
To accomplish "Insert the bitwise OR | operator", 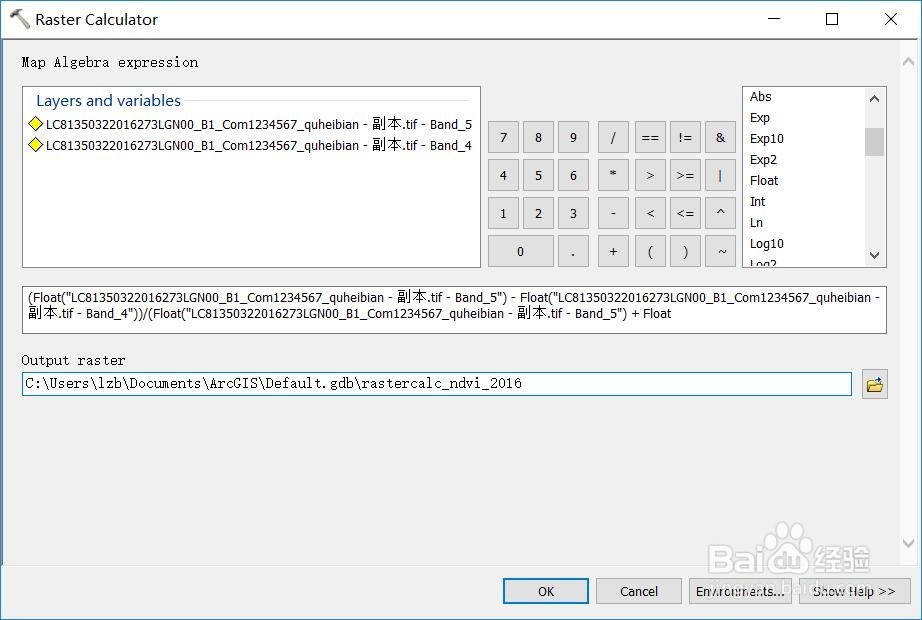I will pos(720,175).
